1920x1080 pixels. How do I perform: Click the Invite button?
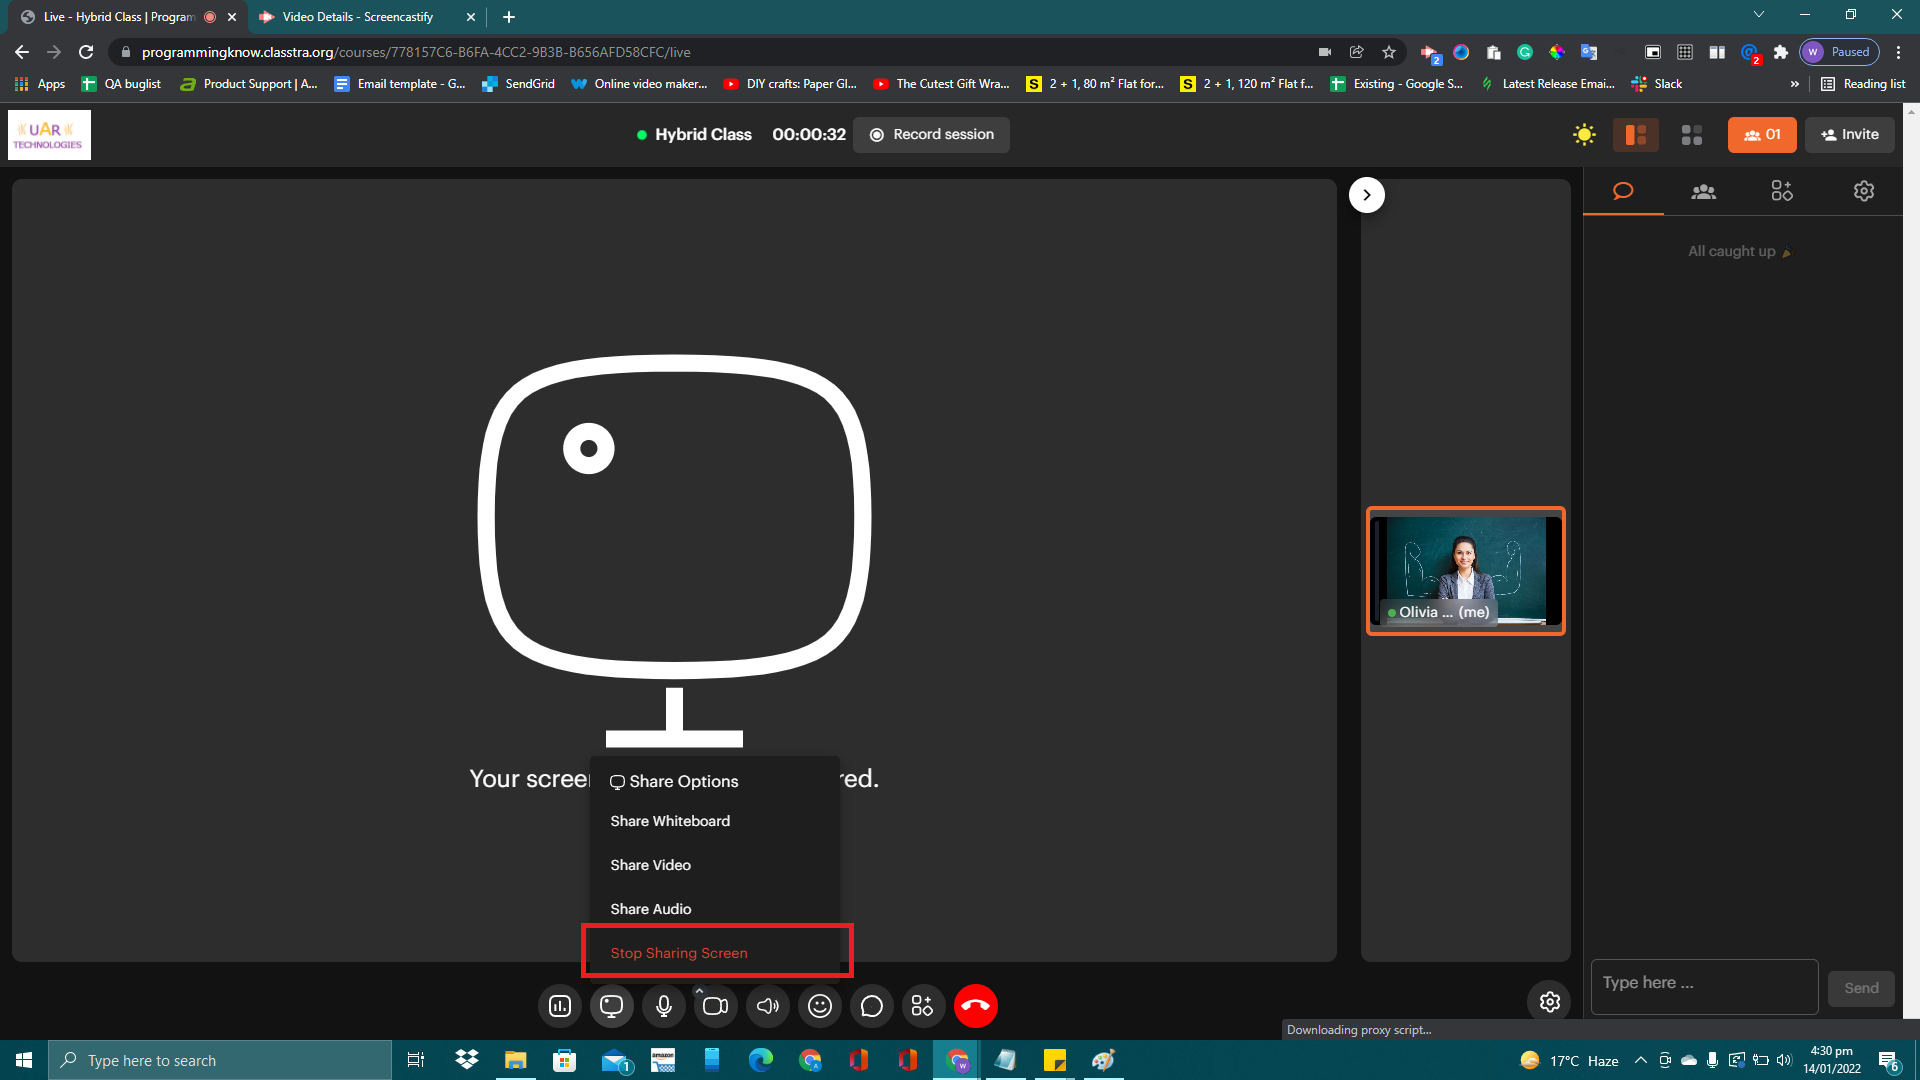(x=1849, y=135)
